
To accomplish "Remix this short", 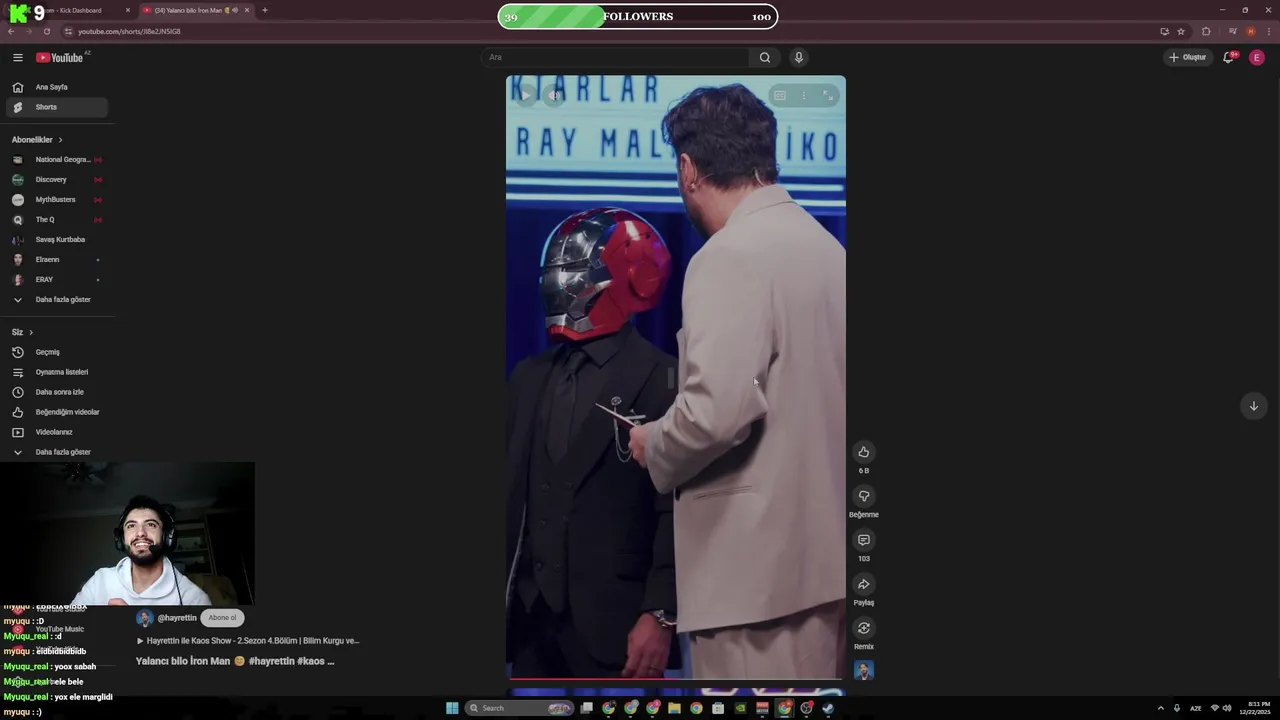I will point(864,628).
